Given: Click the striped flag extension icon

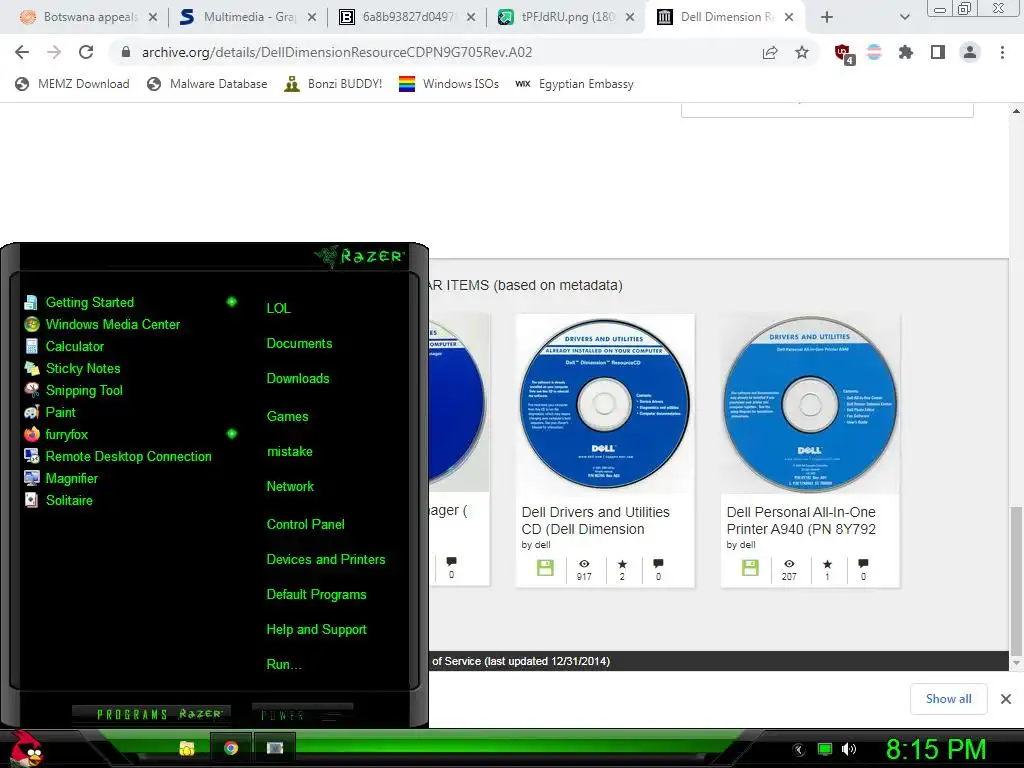Looking at the screenshot, I should (874, 52).
